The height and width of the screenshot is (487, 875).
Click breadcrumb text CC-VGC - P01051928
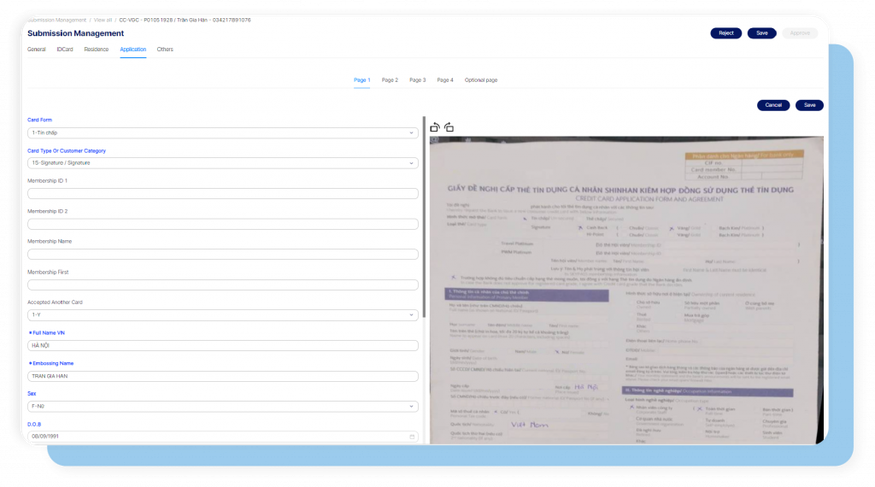tap(146, 20)
